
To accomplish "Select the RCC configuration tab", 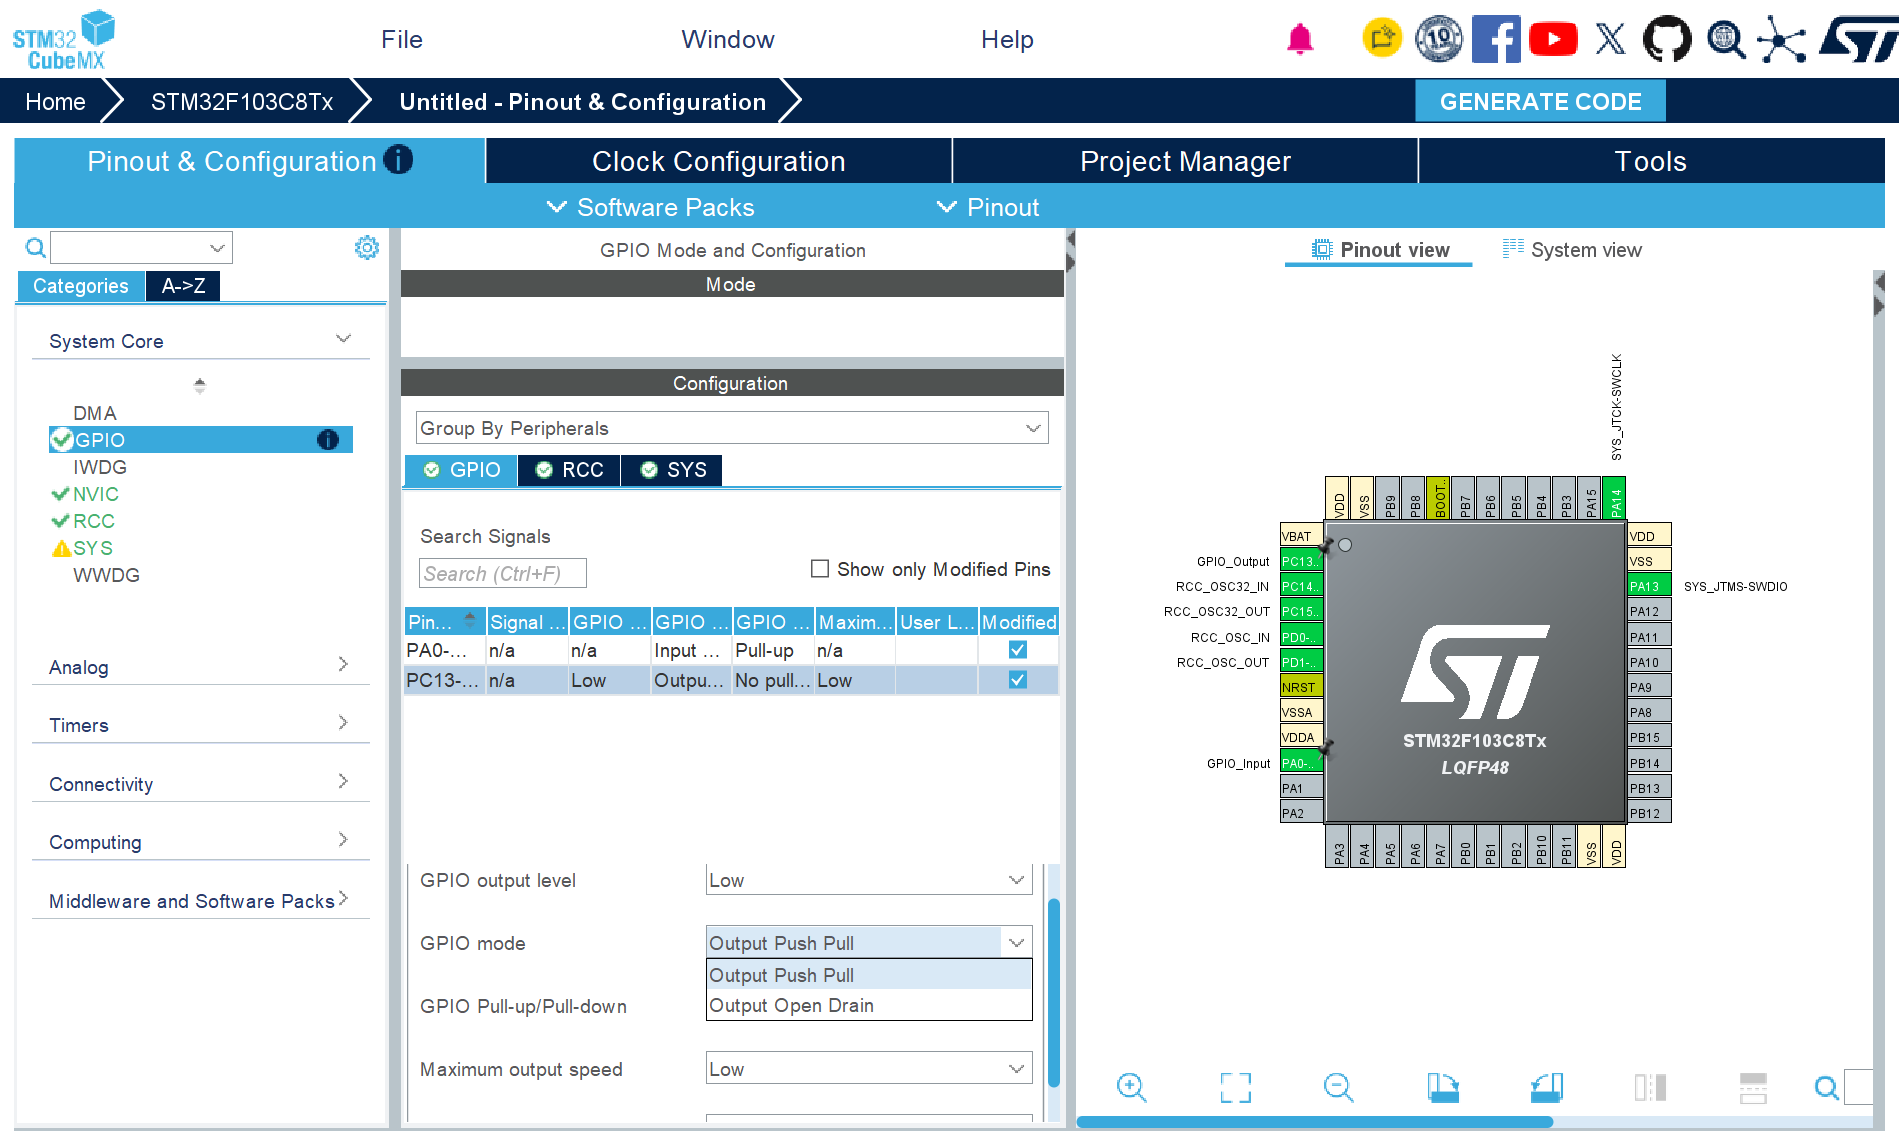I will (x=570, y=470).
